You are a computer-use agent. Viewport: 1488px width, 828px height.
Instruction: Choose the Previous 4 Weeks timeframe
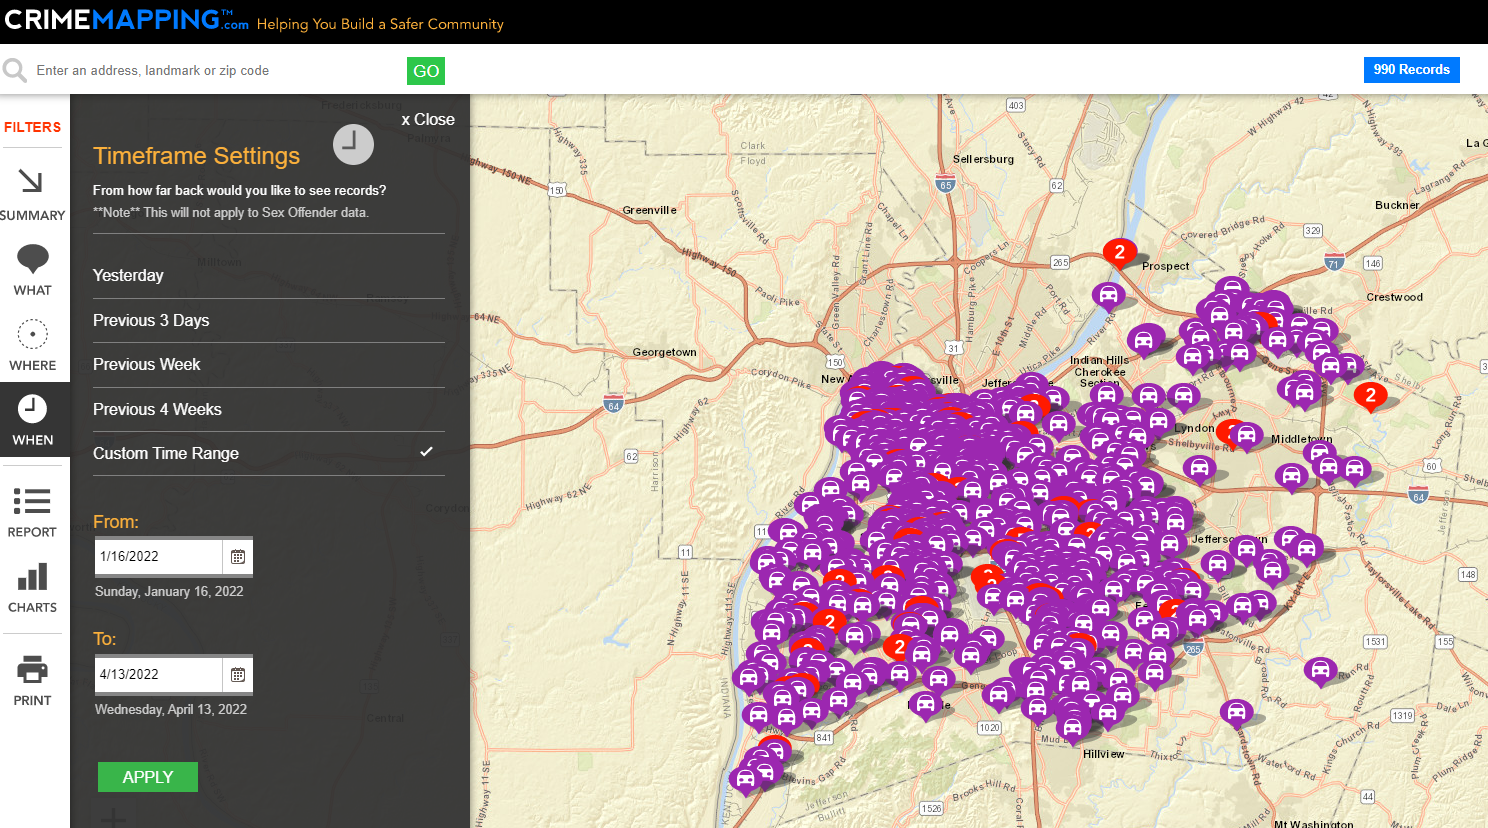pyautogui.click(x=157, y=409)
